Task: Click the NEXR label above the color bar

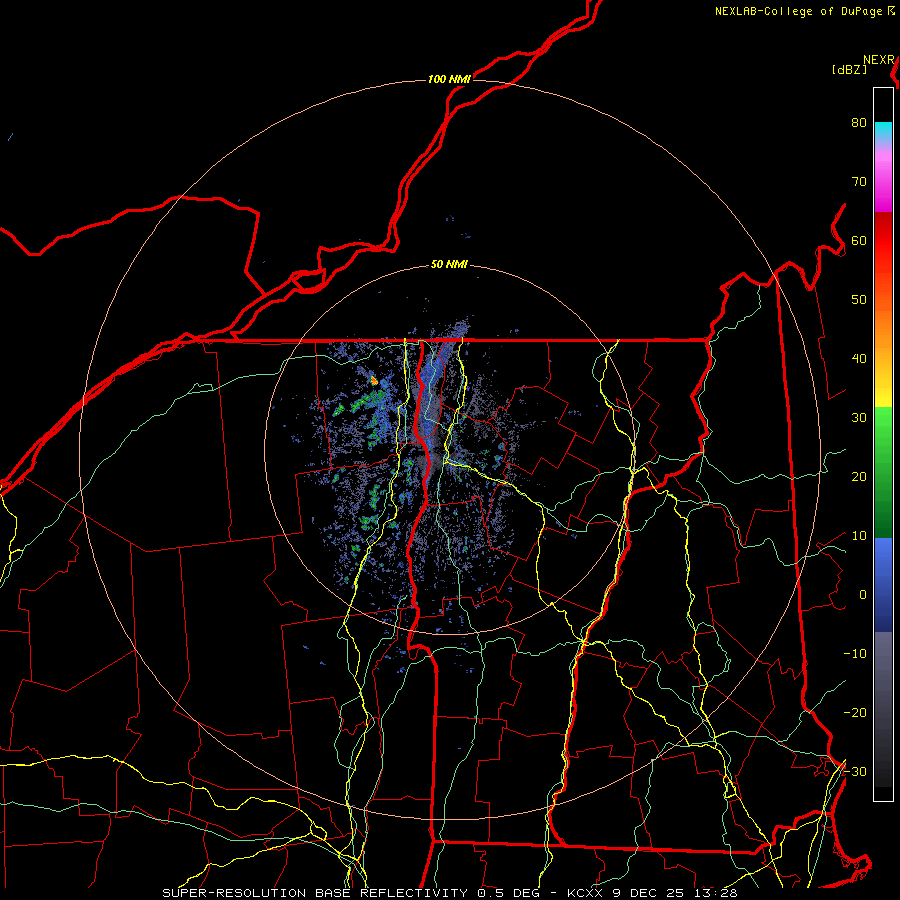Action: point(879,60)
